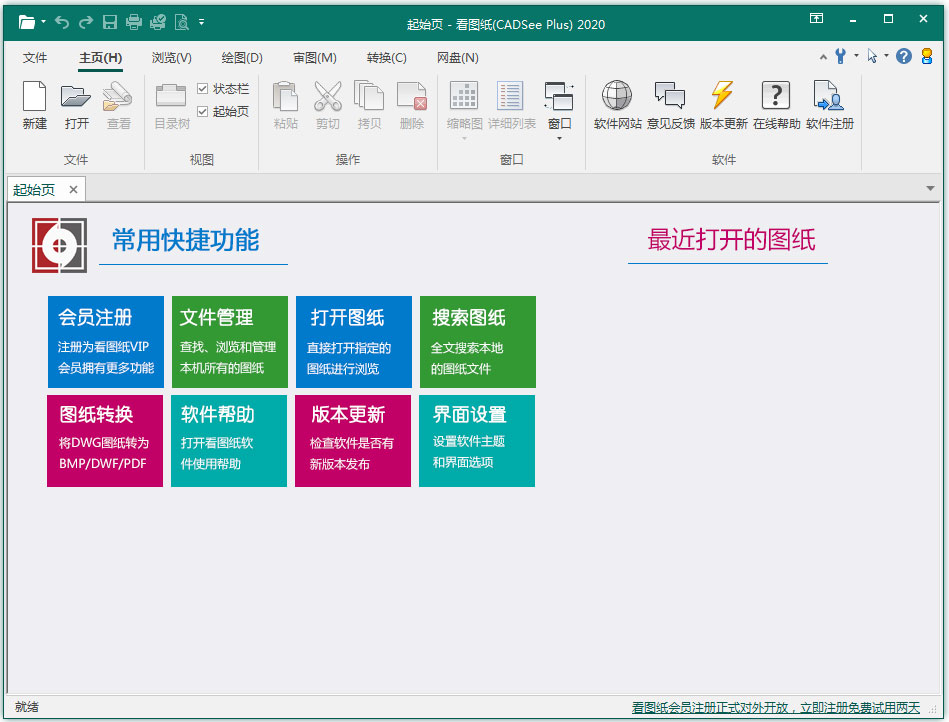
Task: Collapse the ribbon using the up chevron
Action: pos(823,57)
